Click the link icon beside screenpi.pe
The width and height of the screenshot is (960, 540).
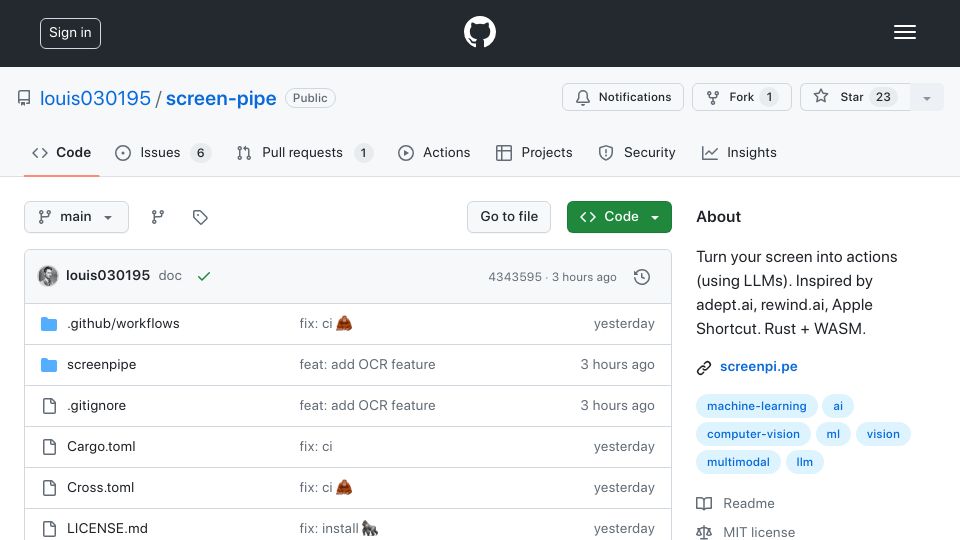[704, 367]
